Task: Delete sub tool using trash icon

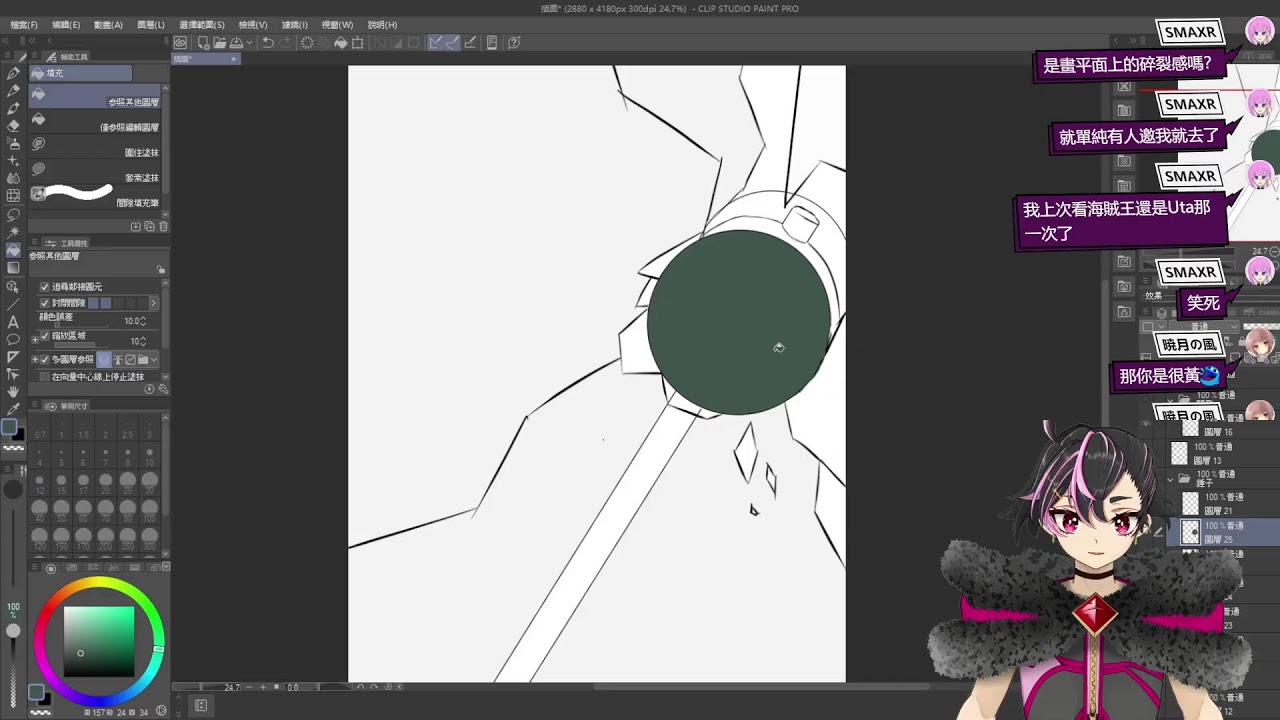Action: pyautogui.click(x=164, y=226)
